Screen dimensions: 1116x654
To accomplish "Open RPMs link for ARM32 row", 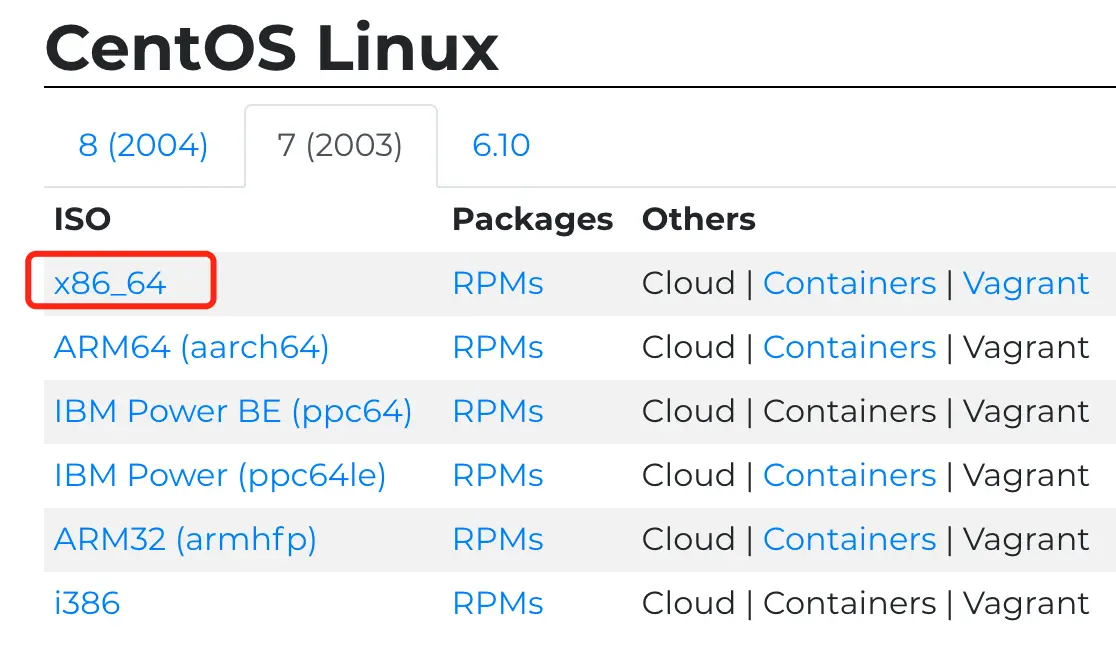I will (x=497, y=540).
